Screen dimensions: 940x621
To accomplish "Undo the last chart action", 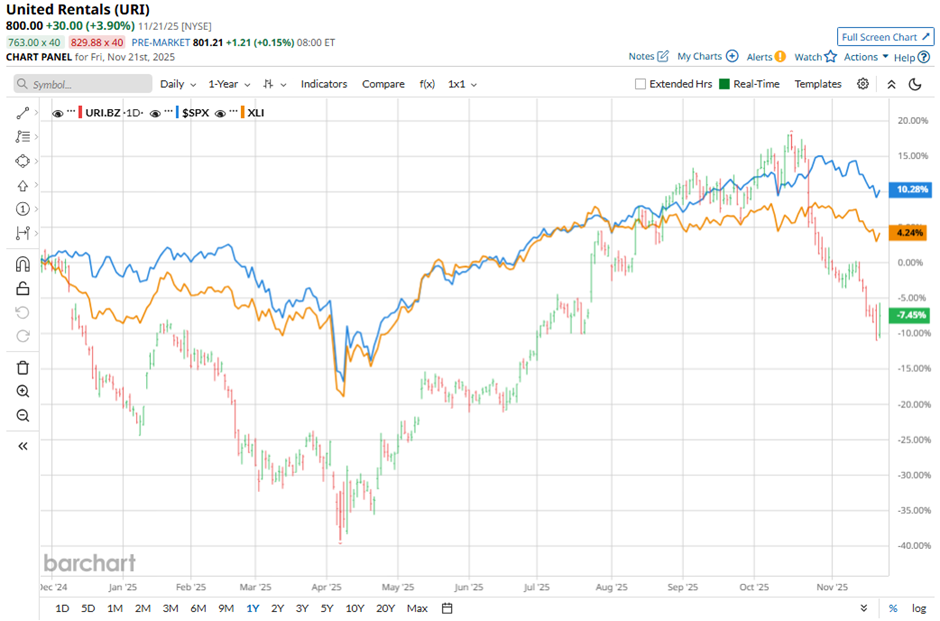I will pos(22,312).
